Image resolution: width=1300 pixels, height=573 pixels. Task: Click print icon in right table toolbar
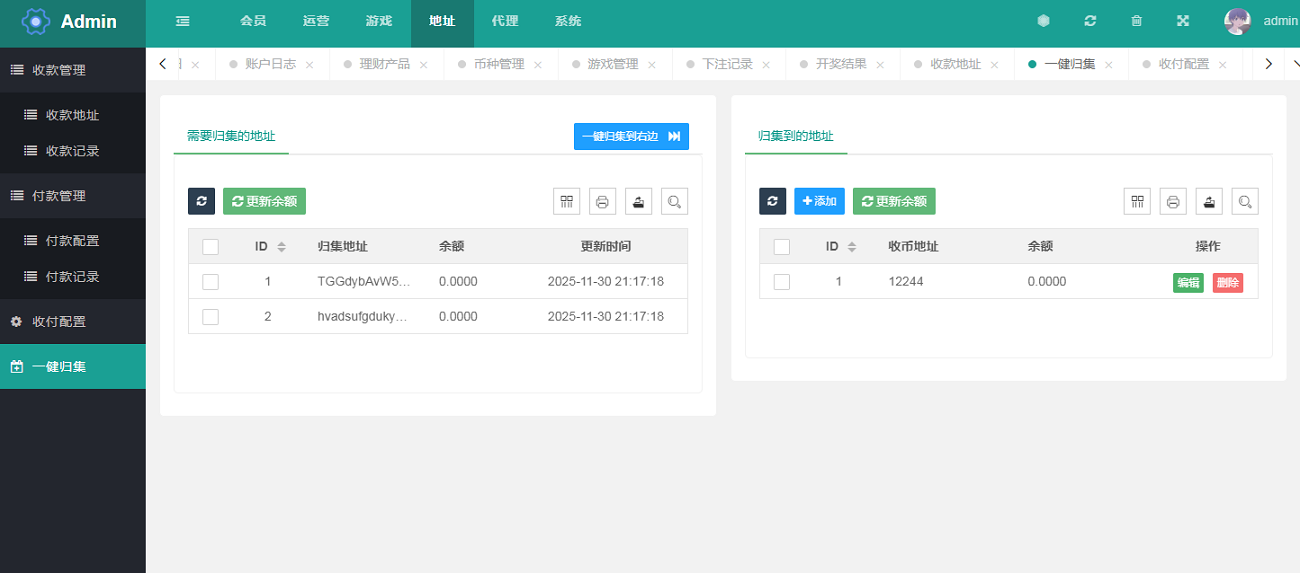(x=1174, y=201)
